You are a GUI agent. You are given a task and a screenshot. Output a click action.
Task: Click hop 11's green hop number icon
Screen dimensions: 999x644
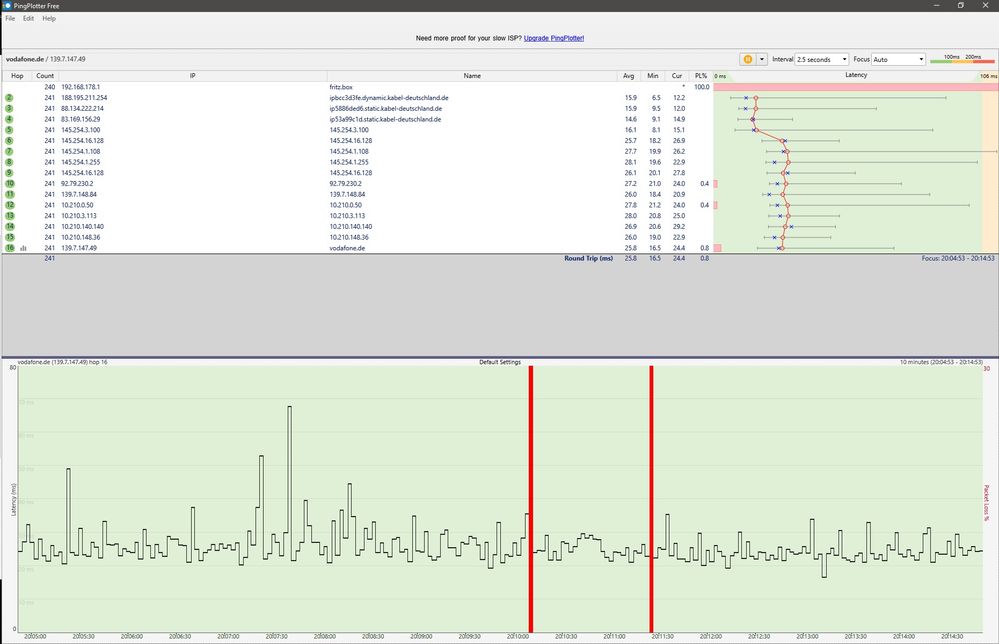8,194
